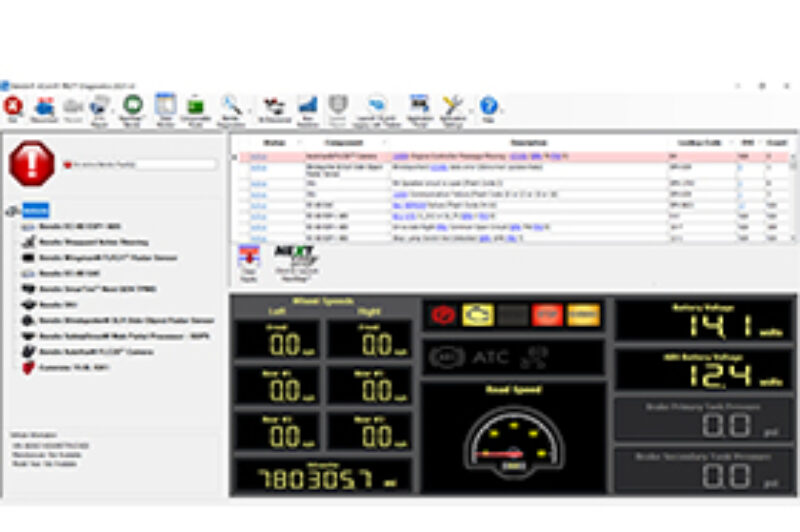The image size is (800, 532).
Task: Open the Status column filter dropdown
Action: (300, 143)
